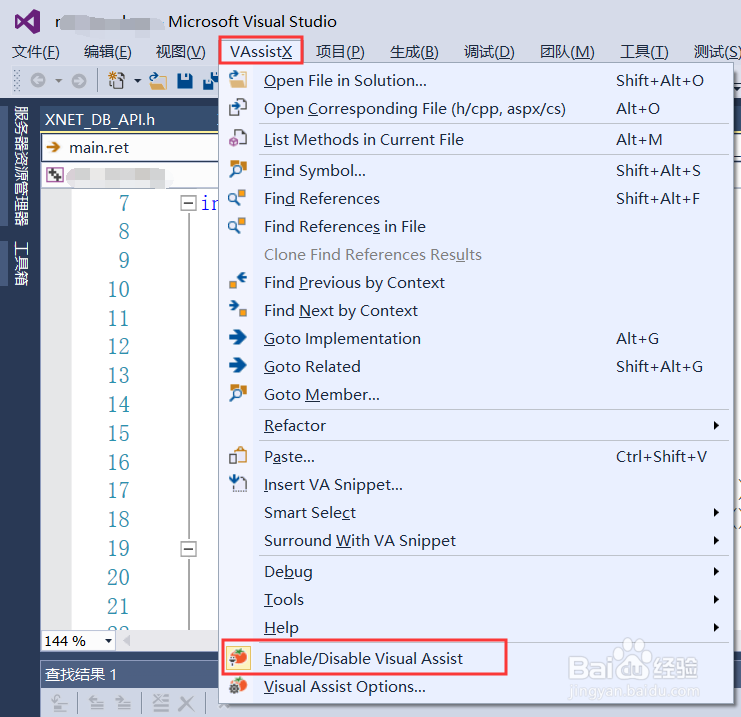
Task: Expand the Help submenu arrow
Action: tap(716, 627)
